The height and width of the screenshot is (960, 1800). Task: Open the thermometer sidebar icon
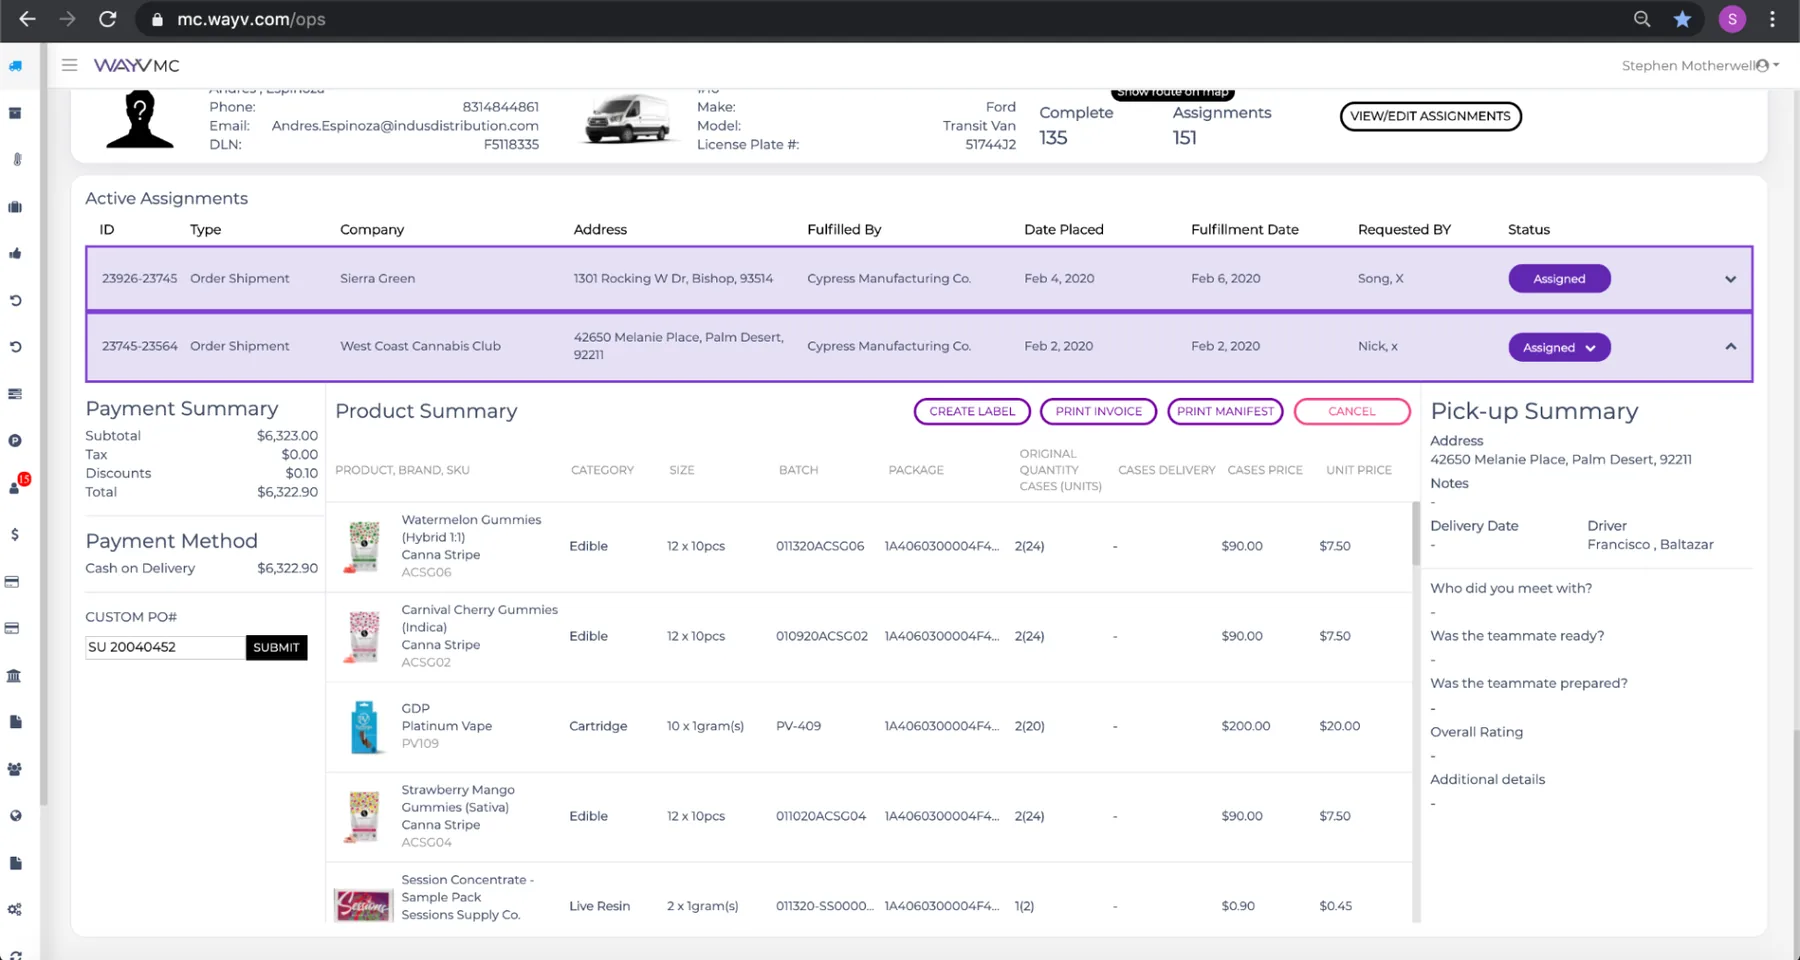(16, 159)
